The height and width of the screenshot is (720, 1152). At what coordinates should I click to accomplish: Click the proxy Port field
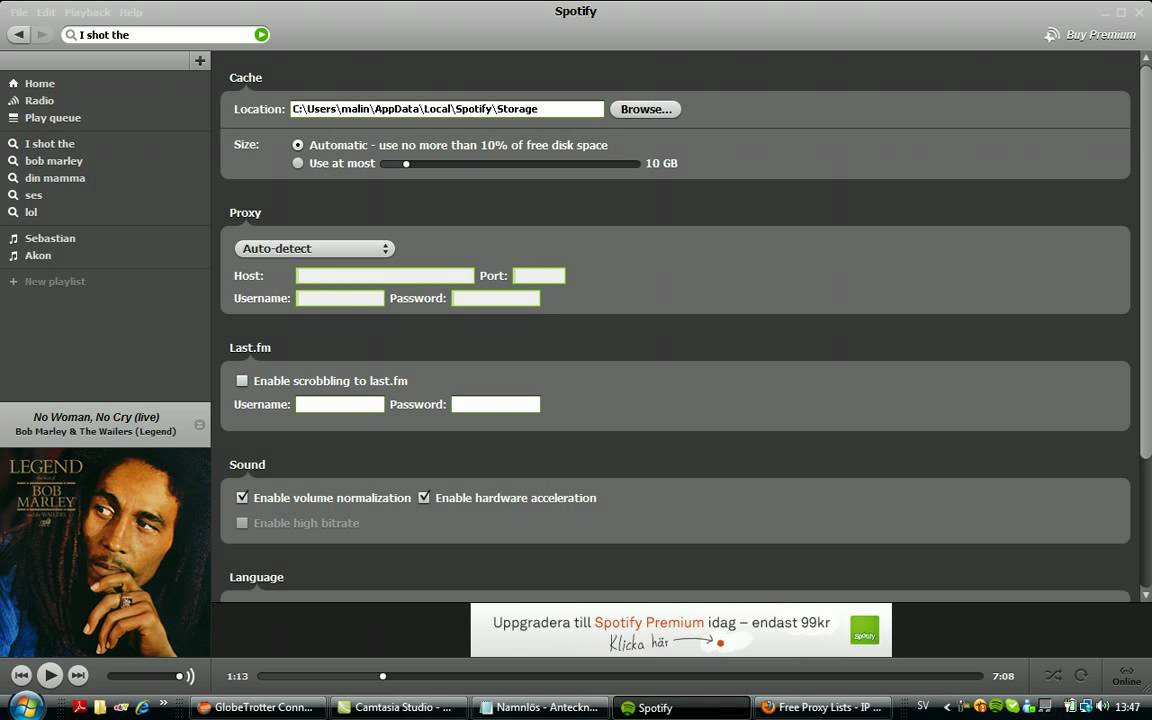coord(539,276)
